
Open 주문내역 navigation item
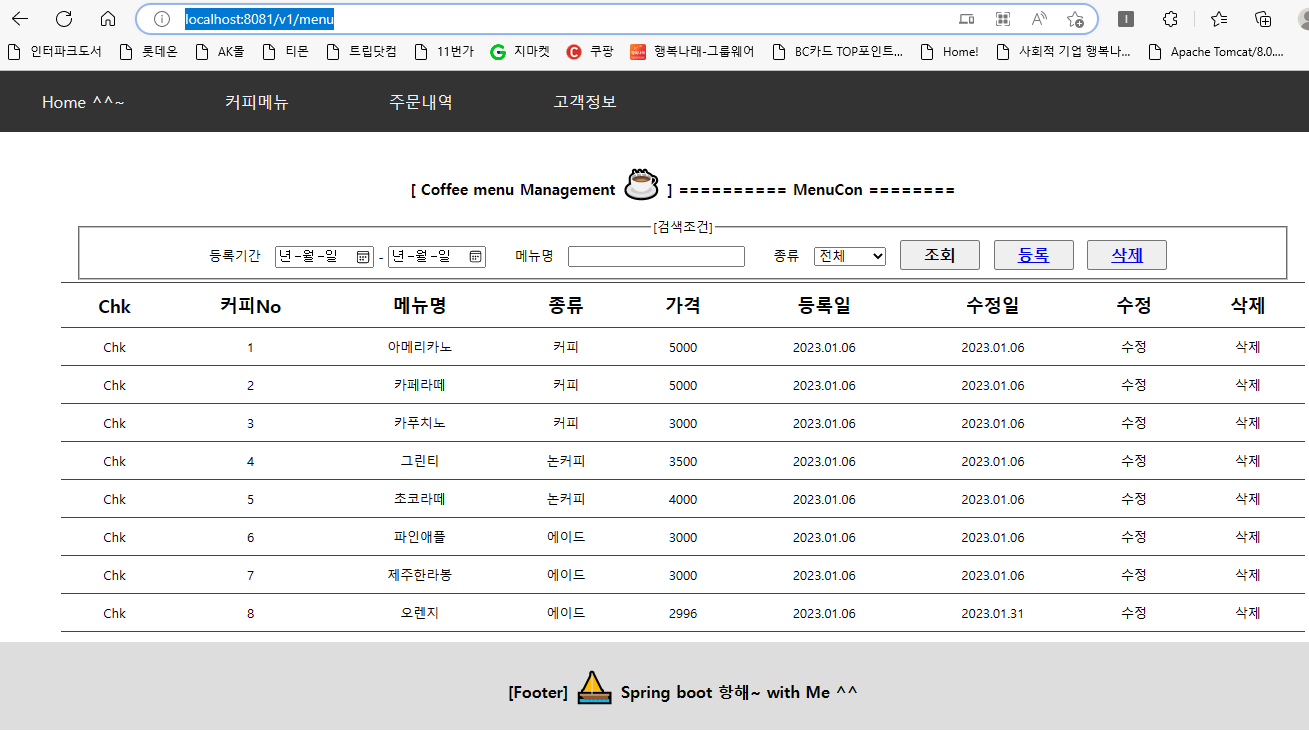click(421, 102)
